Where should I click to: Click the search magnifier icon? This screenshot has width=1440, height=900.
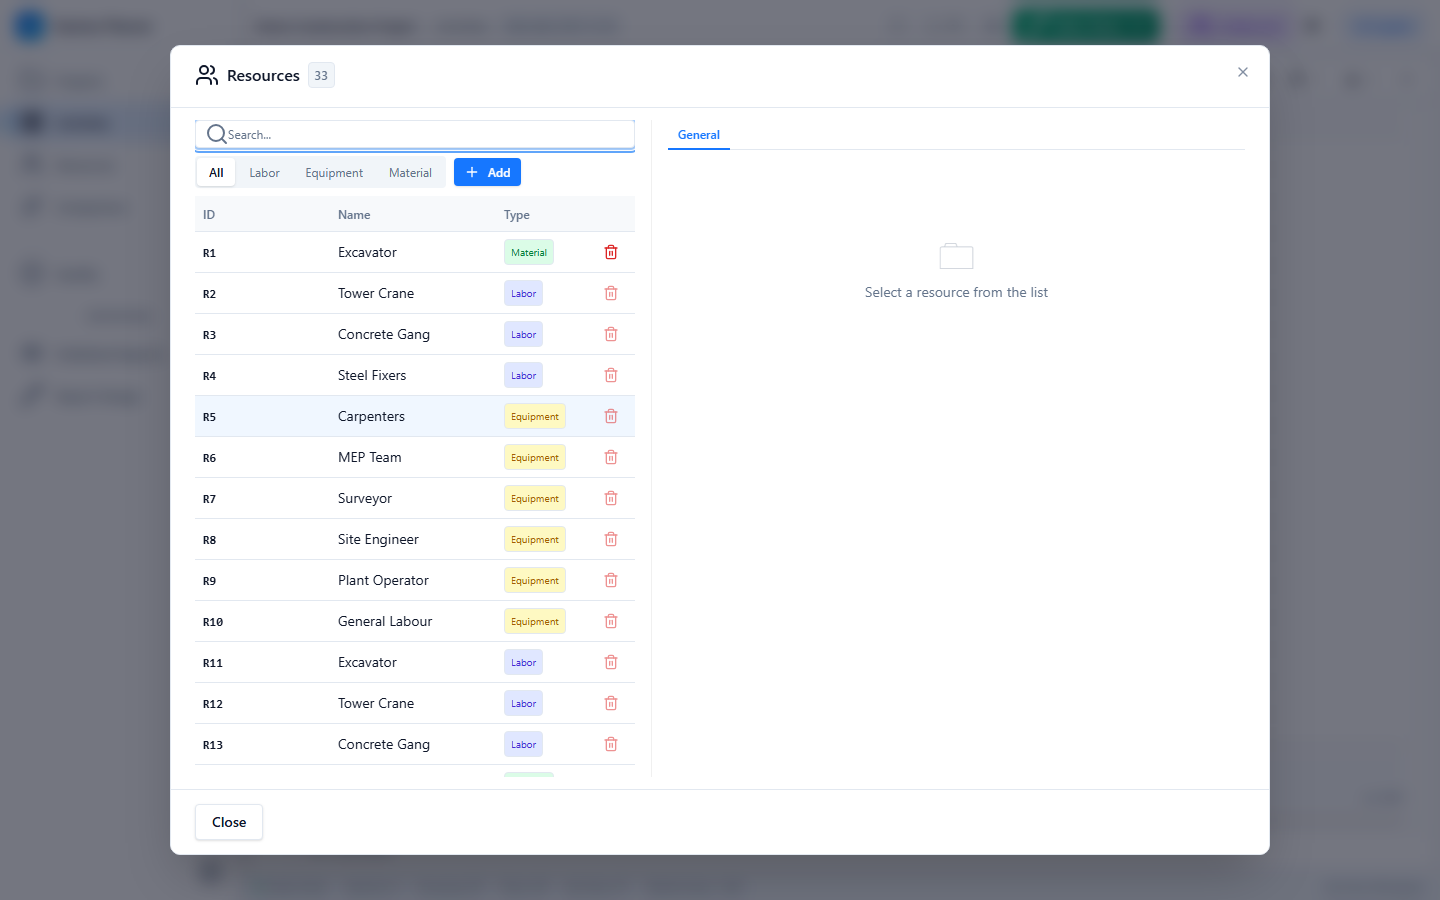pyautogui.click(x=216, y=134)
